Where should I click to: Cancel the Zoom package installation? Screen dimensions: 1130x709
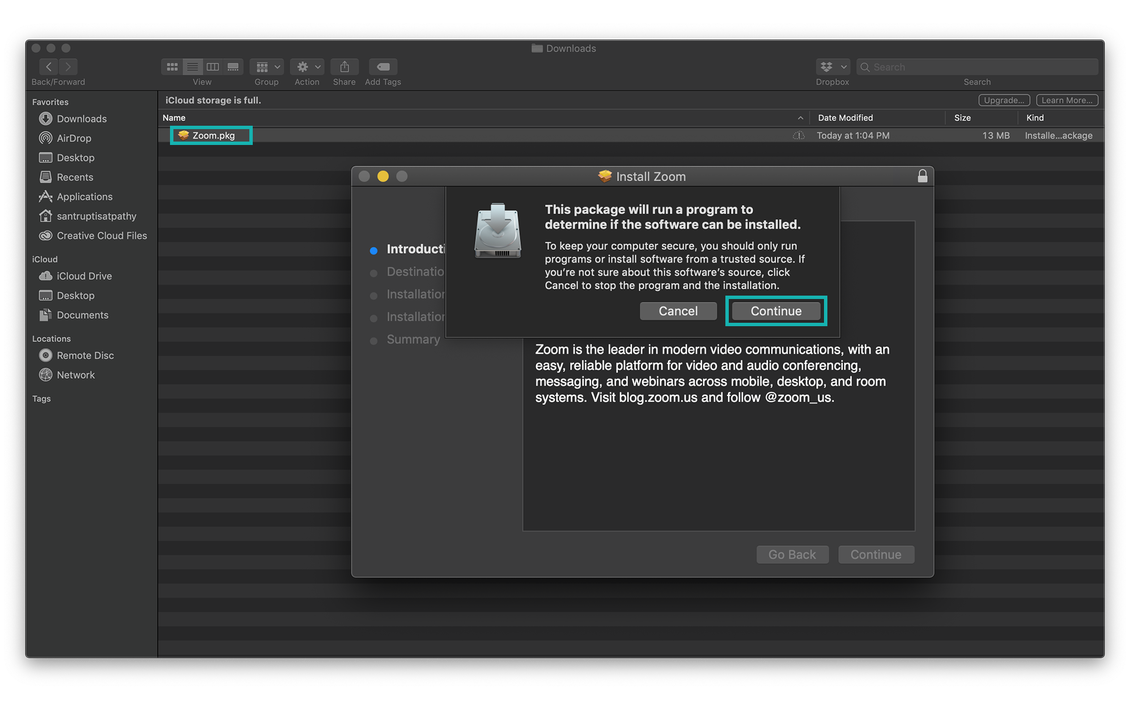click(x=678, y=311)
